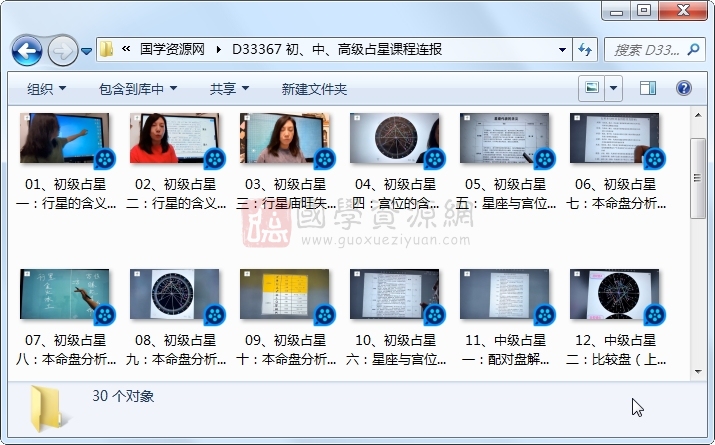The height and width of the screenshot is (445, 715).
Task: Select D33367 初、中、高级占星课程连报 breadcrumb
Action: point(337,49)
